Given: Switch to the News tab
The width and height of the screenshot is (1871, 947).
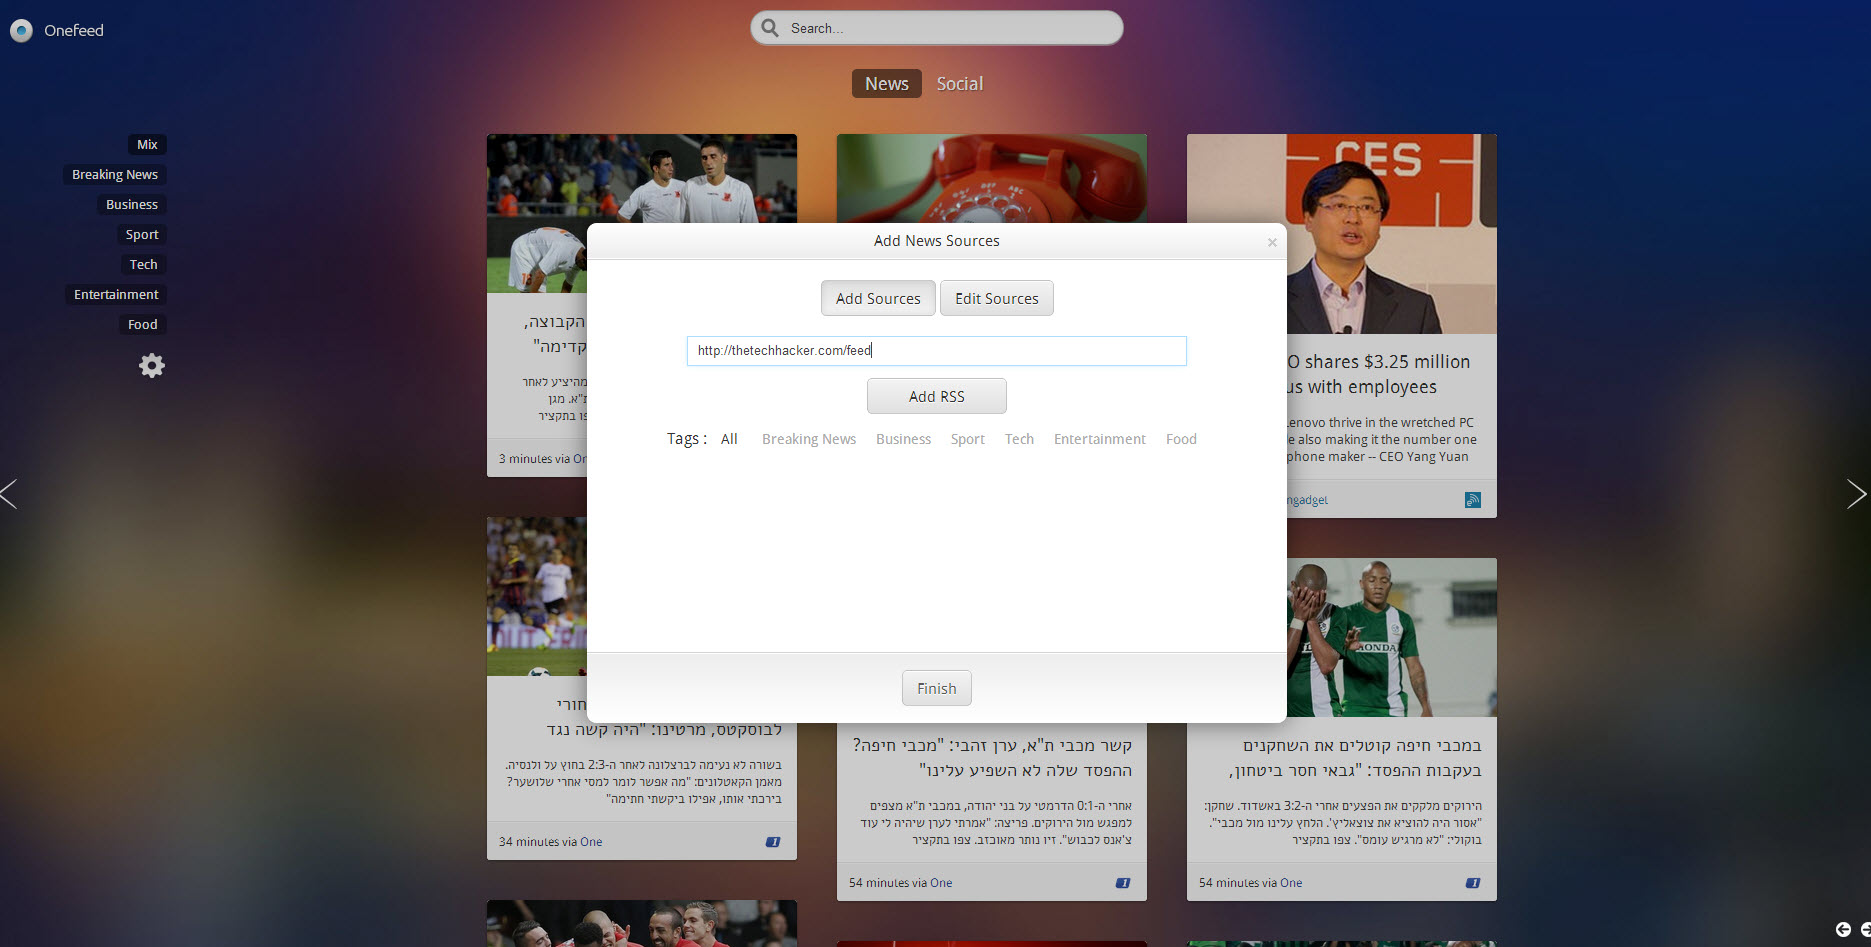Looking at the screenshot, I should 887,84.
